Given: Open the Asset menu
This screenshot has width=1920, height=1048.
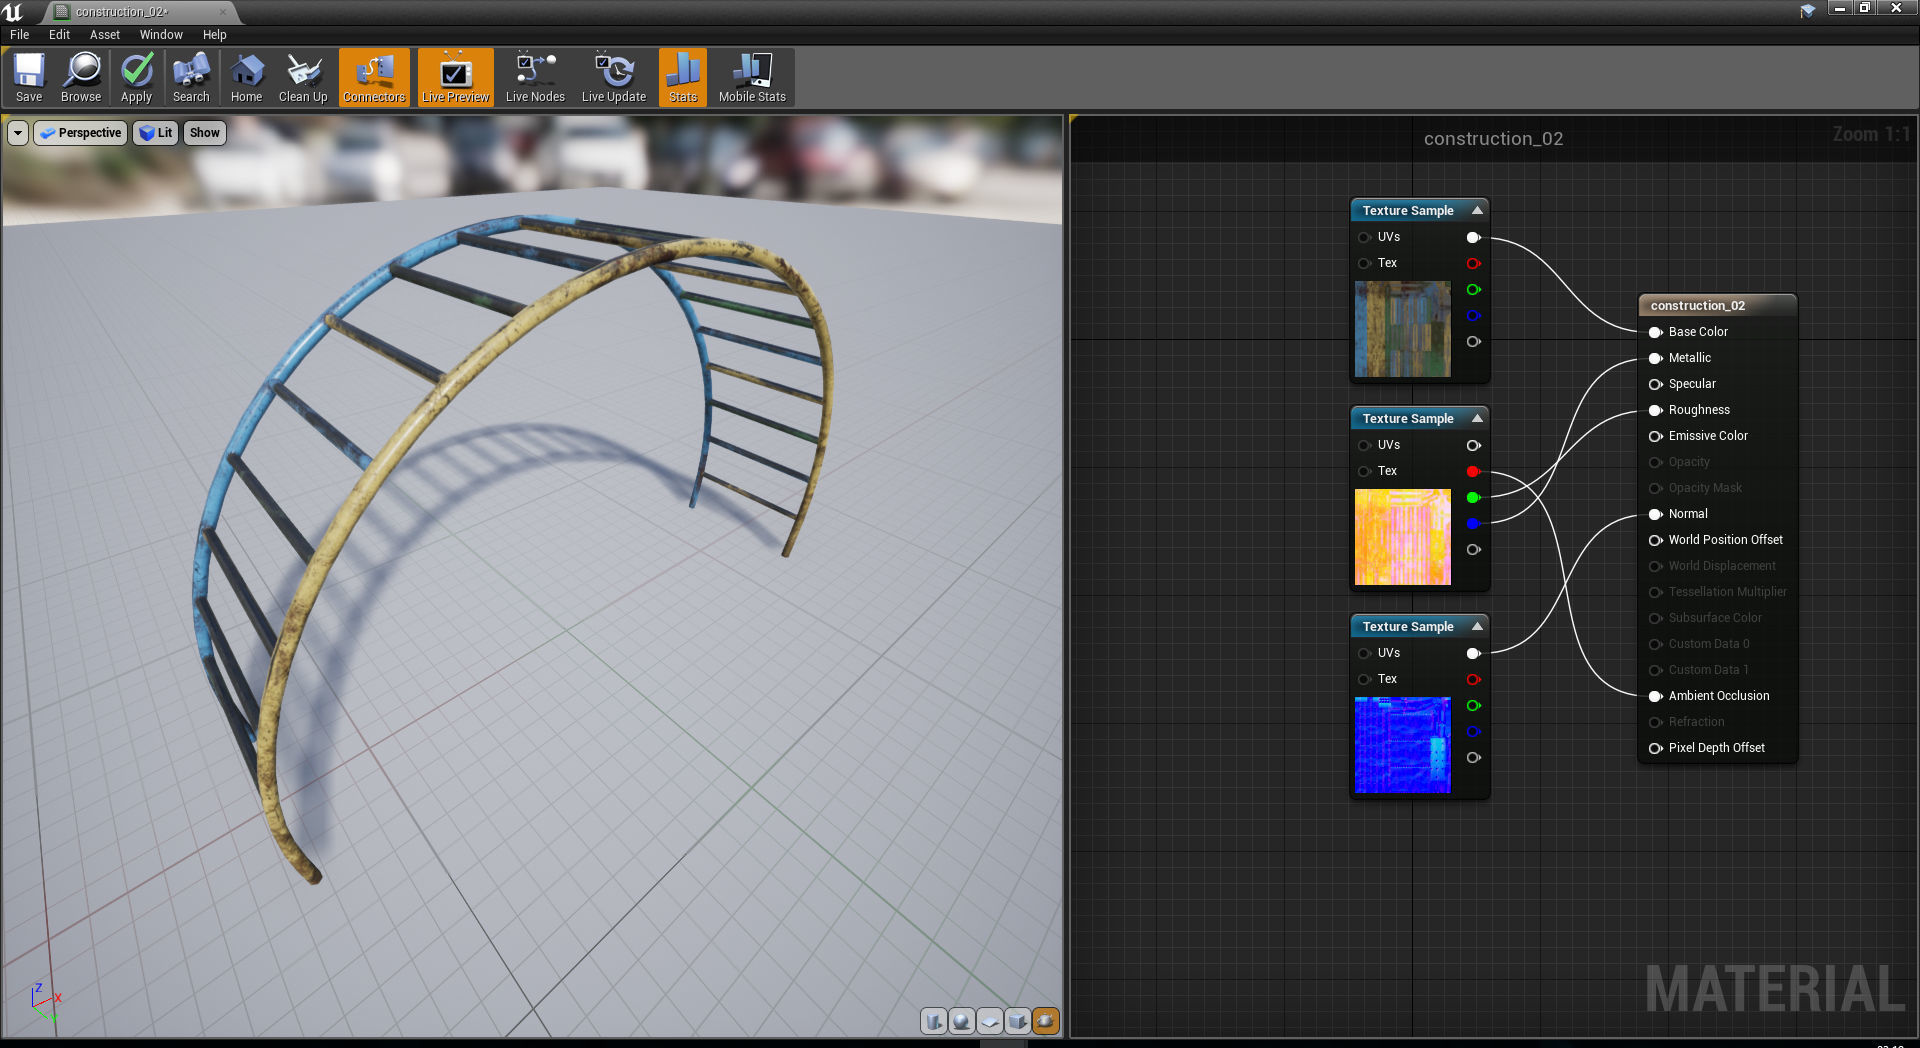Looking at the screenshot, I should pos(105,34).
